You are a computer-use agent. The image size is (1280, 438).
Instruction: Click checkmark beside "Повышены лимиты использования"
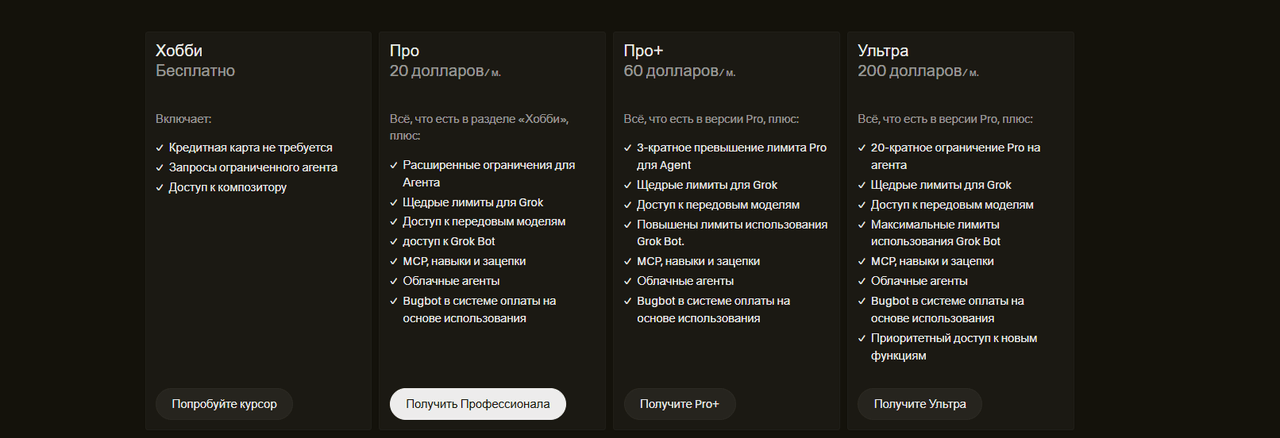click(628, 224)
